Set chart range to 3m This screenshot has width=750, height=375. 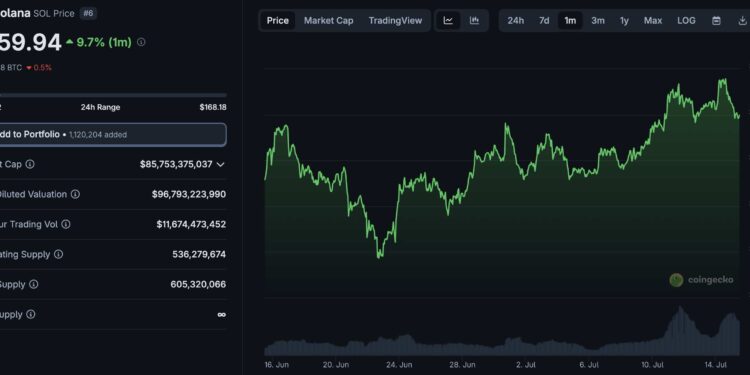coord(598,21)
